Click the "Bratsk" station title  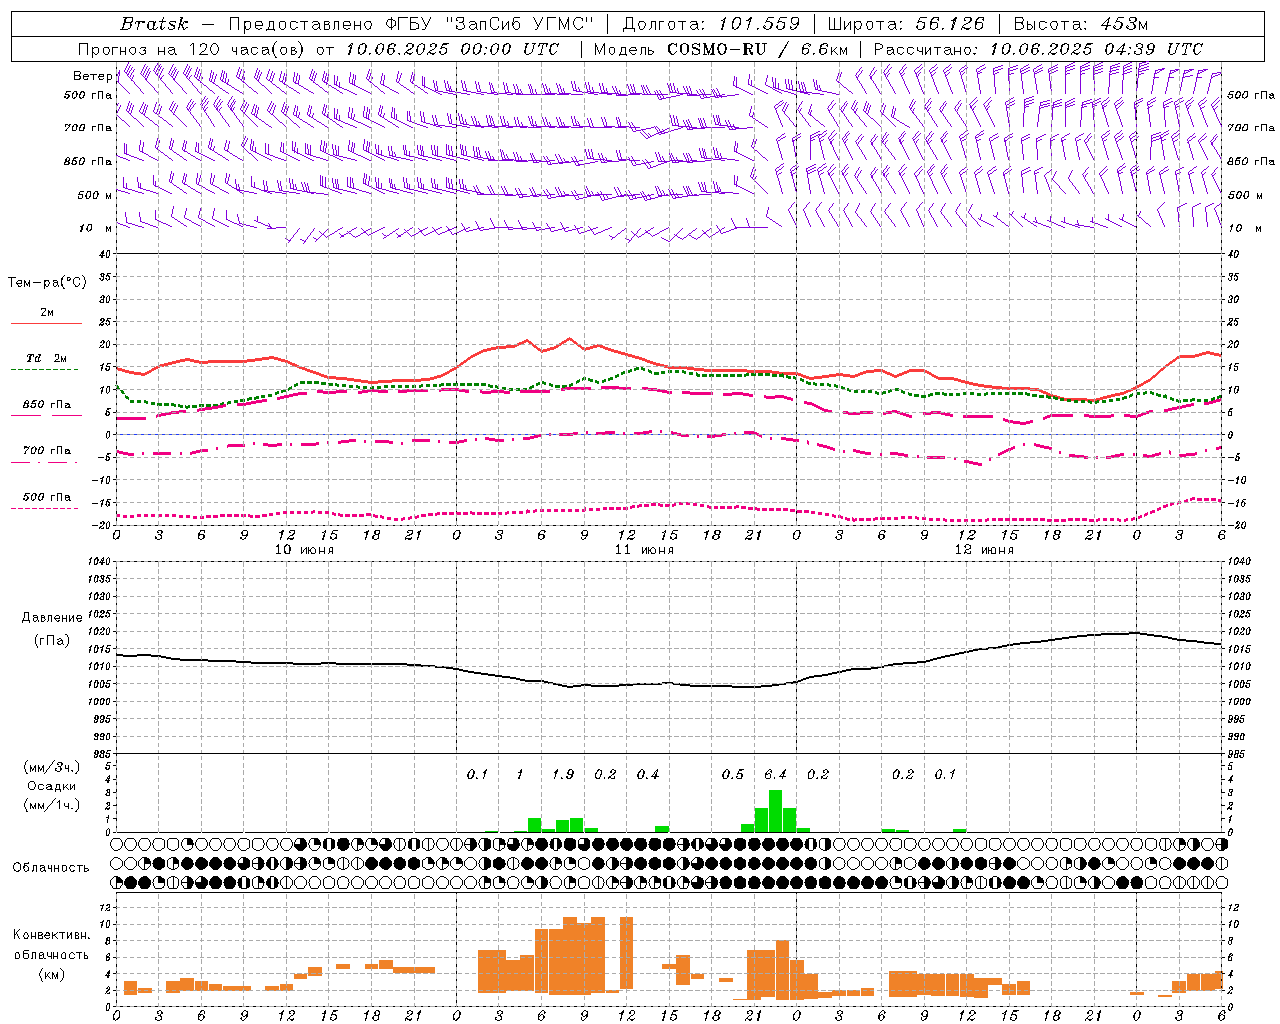(154, 24)
